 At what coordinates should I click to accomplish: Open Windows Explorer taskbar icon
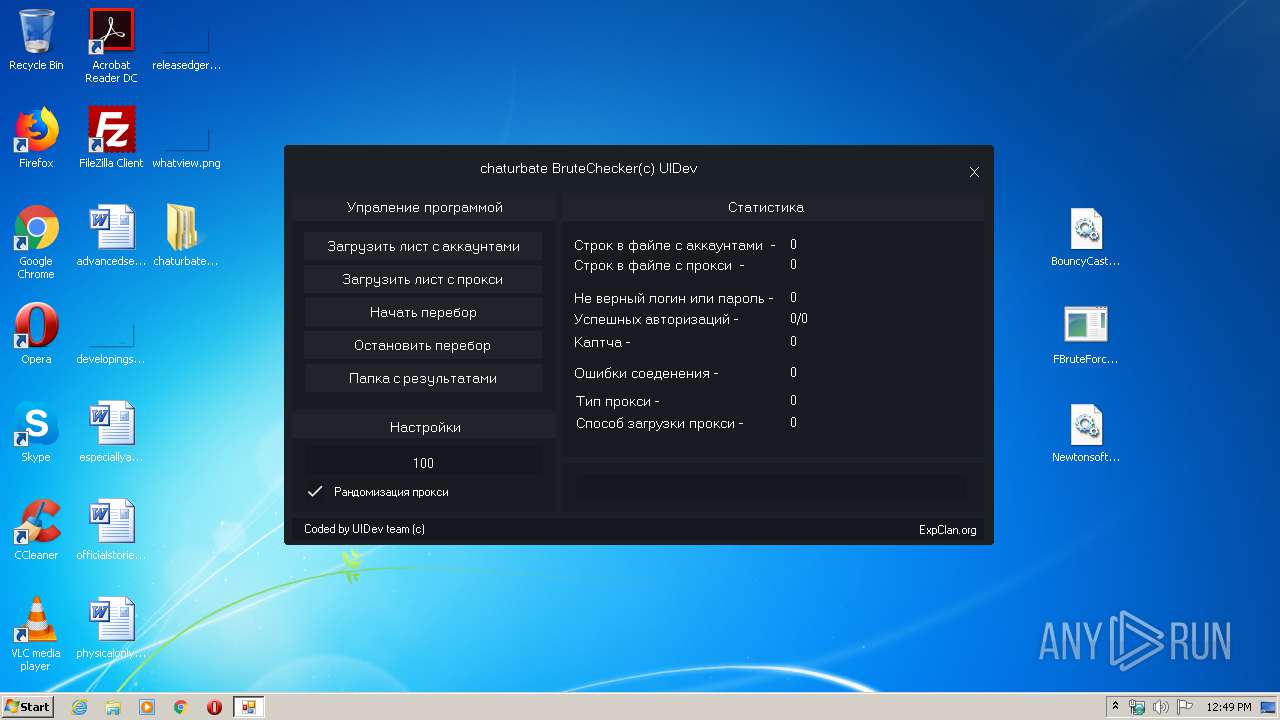pyautogui.click(x=113, y=707)
